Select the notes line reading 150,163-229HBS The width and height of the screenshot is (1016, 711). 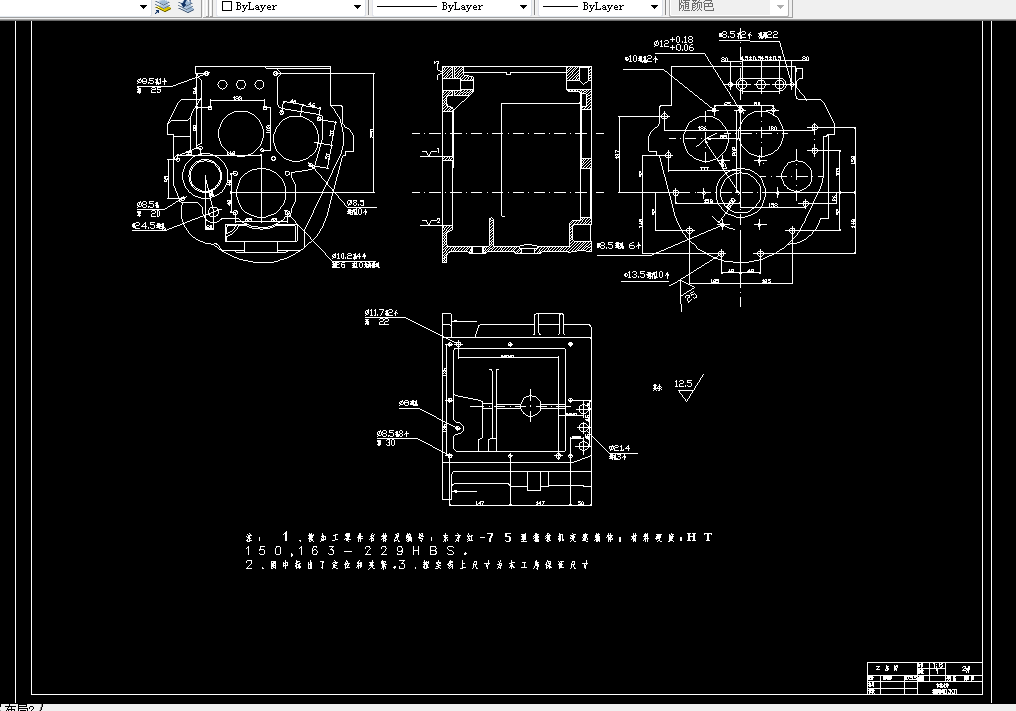point(358,551)
